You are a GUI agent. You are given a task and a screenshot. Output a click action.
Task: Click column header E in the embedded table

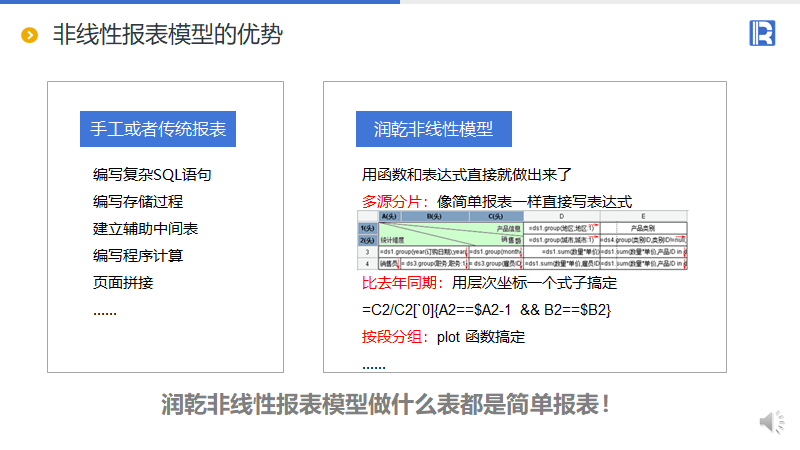click(x=643, y=216)
